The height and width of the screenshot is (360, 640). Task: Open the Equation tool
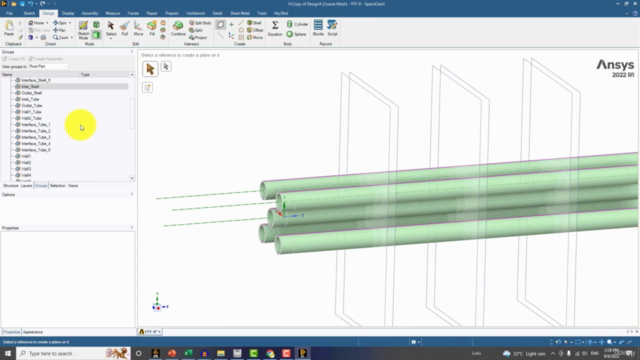[275, 29]
